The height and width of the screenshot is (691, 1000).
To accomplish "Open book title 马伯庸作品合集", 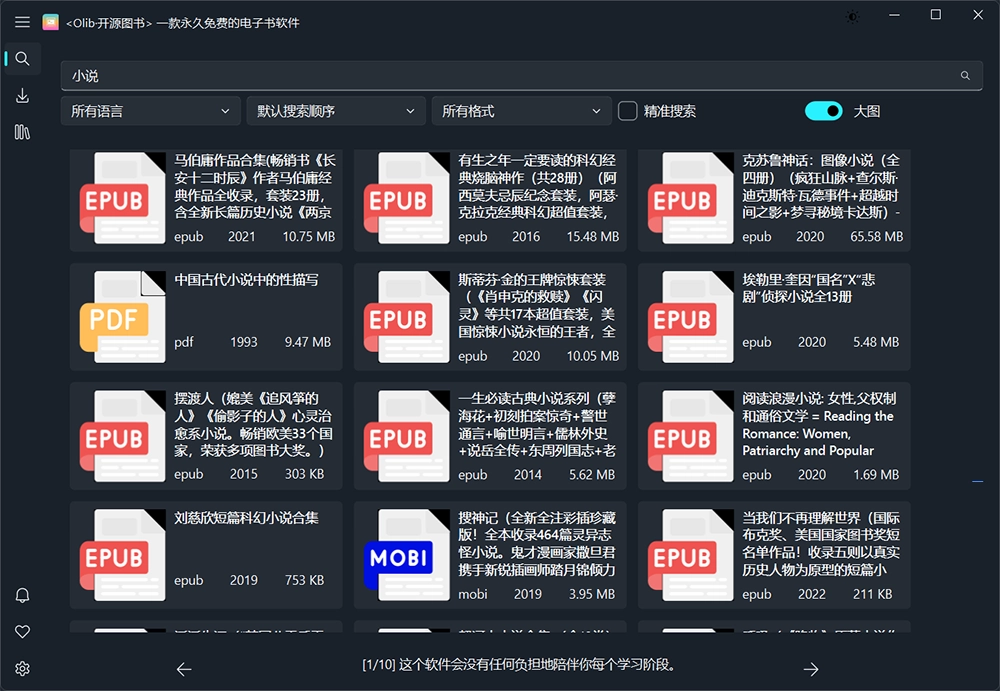I will [254, 186].
